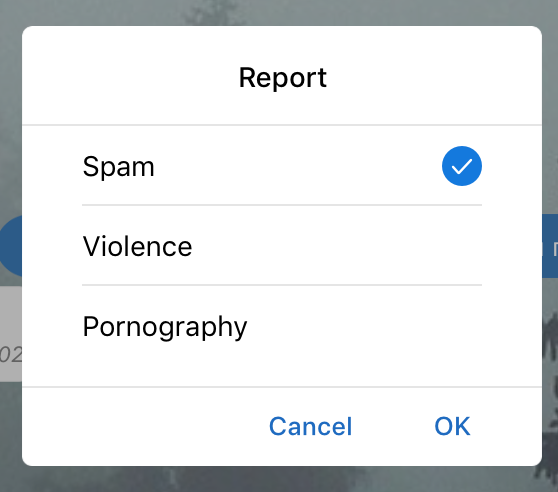Click the blue rounded button behind dialog's left edge
Screen dimensions: 558x492
(11, 245)
